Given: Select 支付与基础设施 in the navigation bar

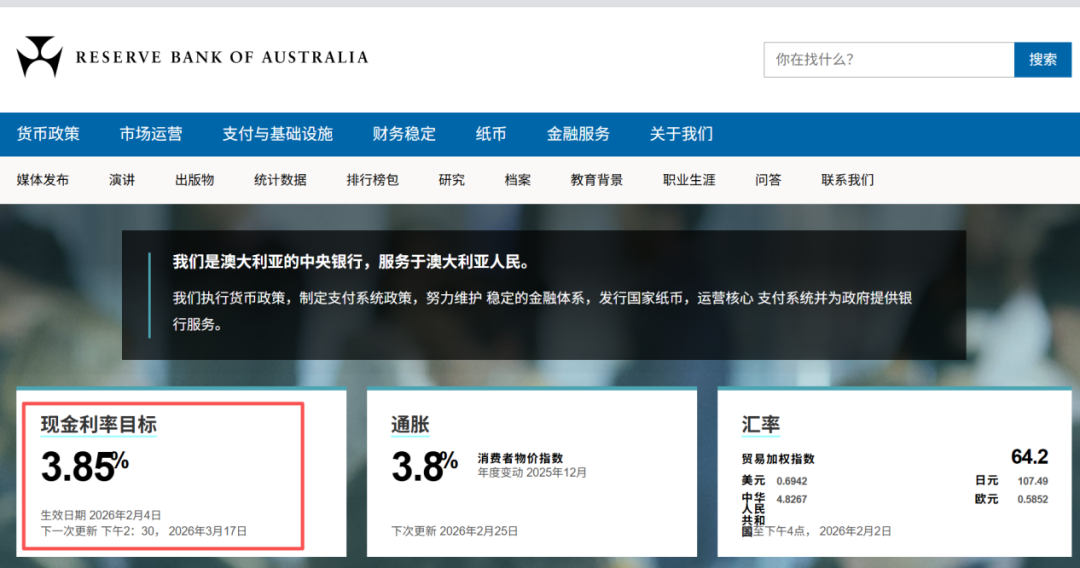Looking at the screenshot, I should click(x=277, y=134).
